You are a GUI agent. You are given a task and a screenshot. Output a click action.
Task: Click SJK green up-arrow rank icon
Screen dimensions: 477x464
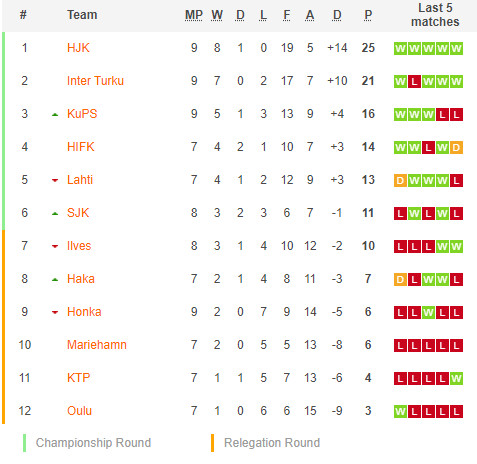55,214
